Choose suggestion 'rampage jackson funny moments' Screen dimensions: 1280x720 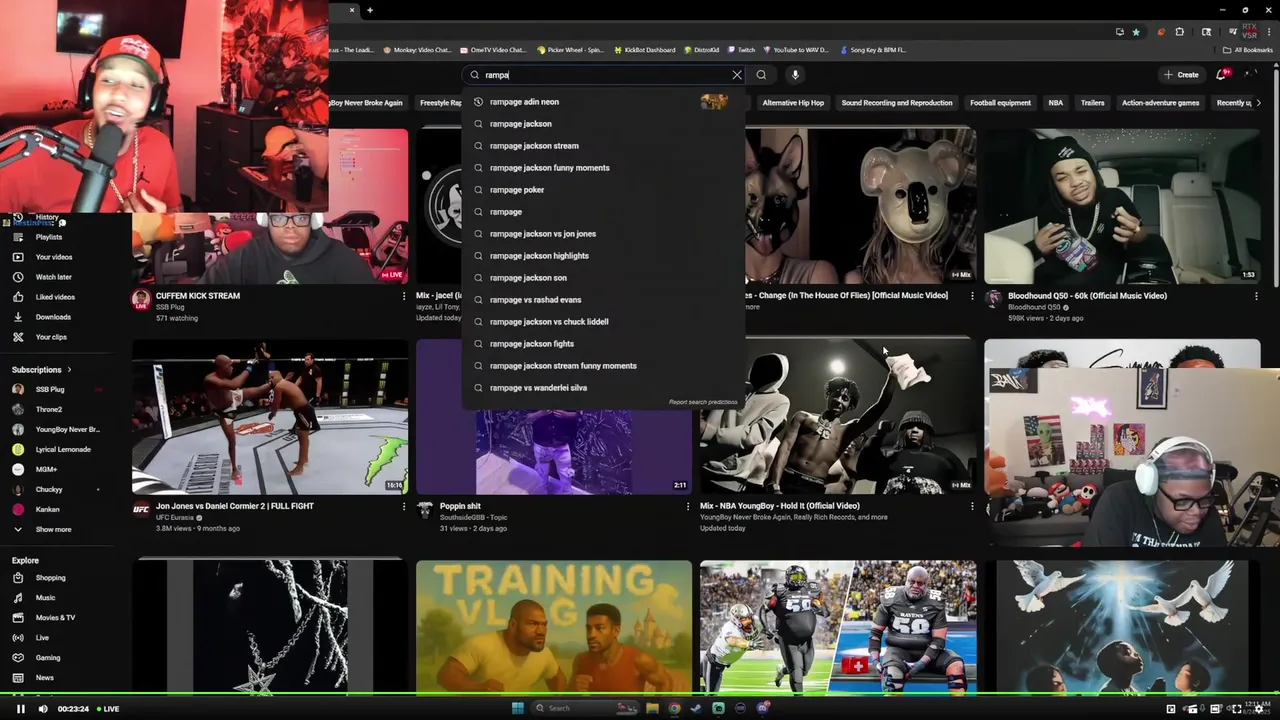pyautogui.click(x=604, y=168)
